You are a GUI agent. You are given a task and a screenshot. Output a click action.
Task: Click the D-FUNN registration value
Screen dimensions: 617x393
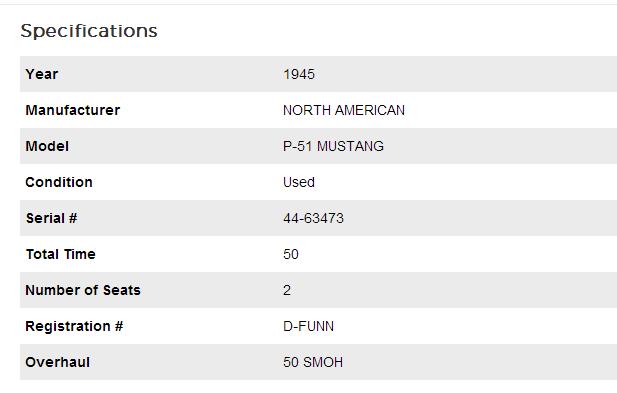tap(308, 326)
